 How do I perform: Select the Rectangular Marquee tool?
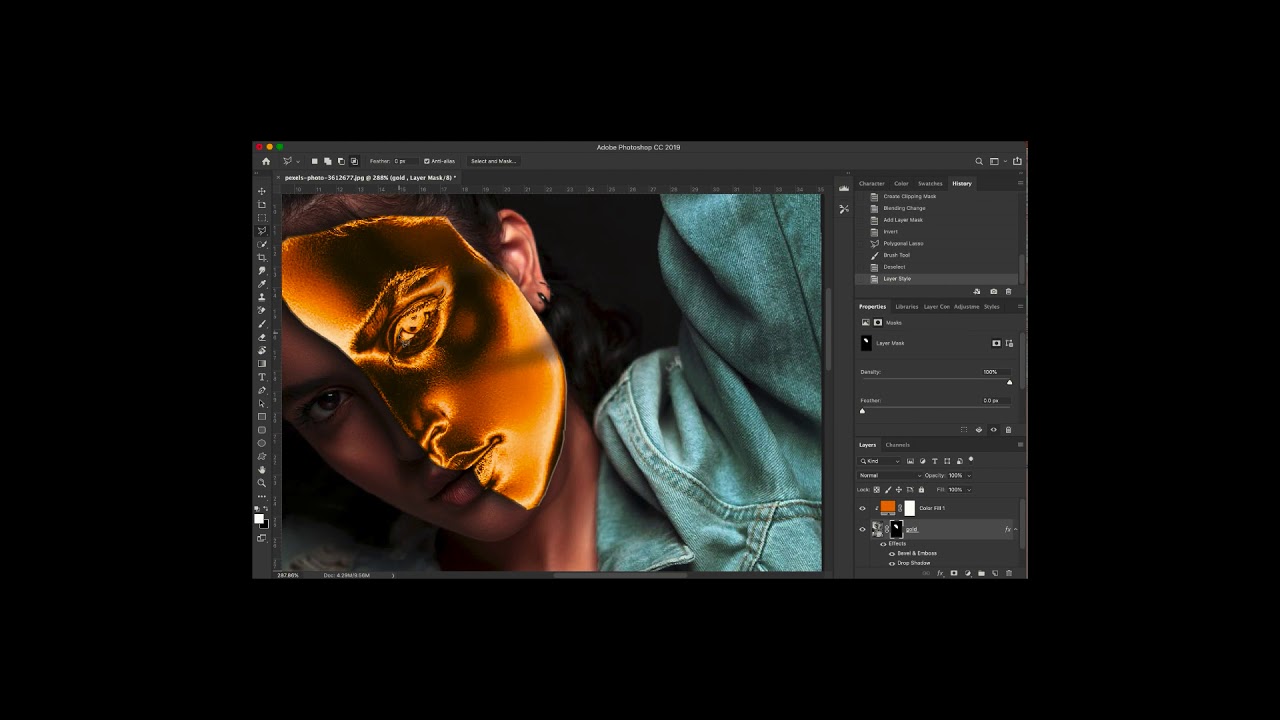(x=262, y=217)
